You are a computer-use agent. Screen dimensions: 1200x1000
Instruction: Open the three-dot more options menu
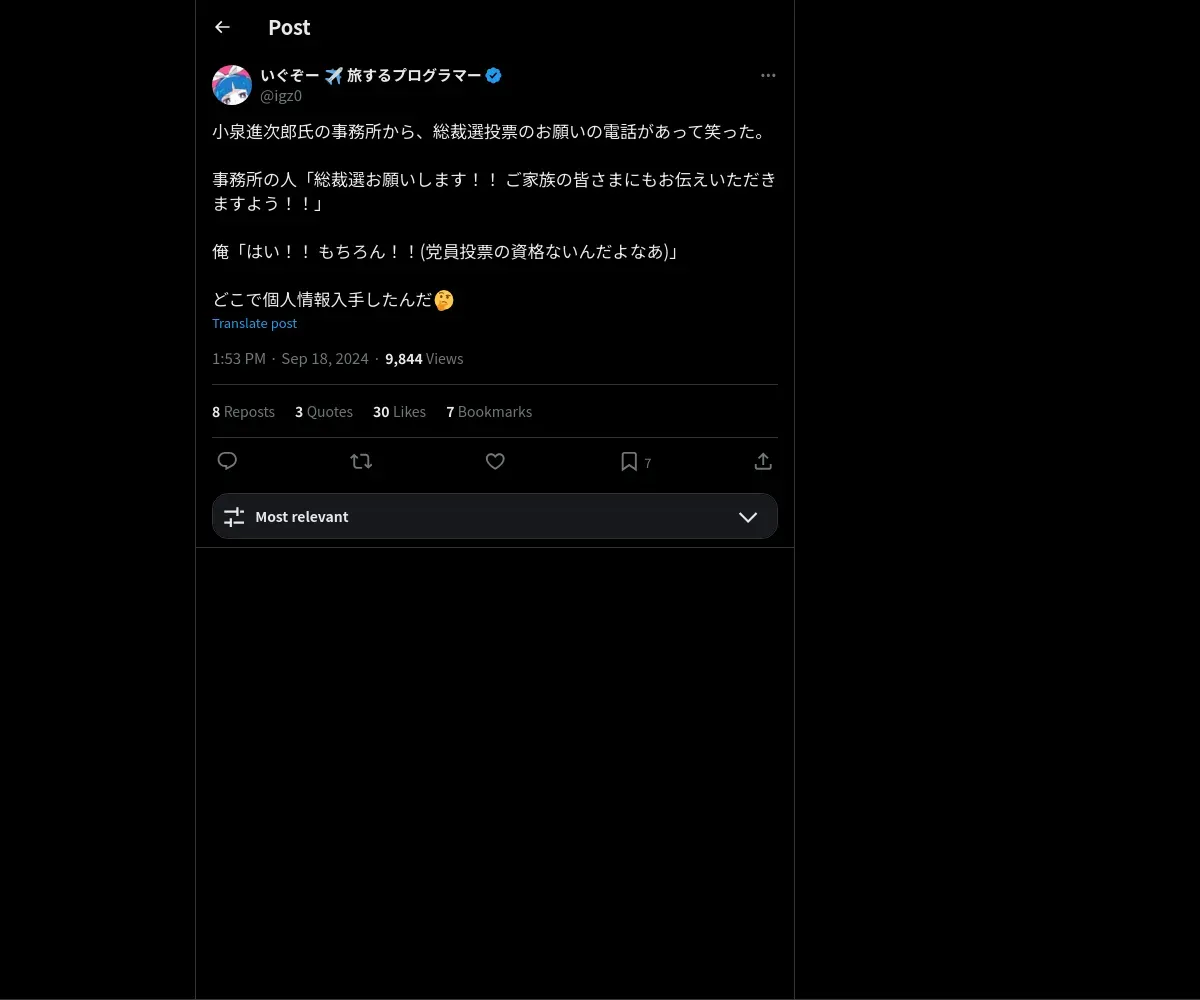[768, 75]
